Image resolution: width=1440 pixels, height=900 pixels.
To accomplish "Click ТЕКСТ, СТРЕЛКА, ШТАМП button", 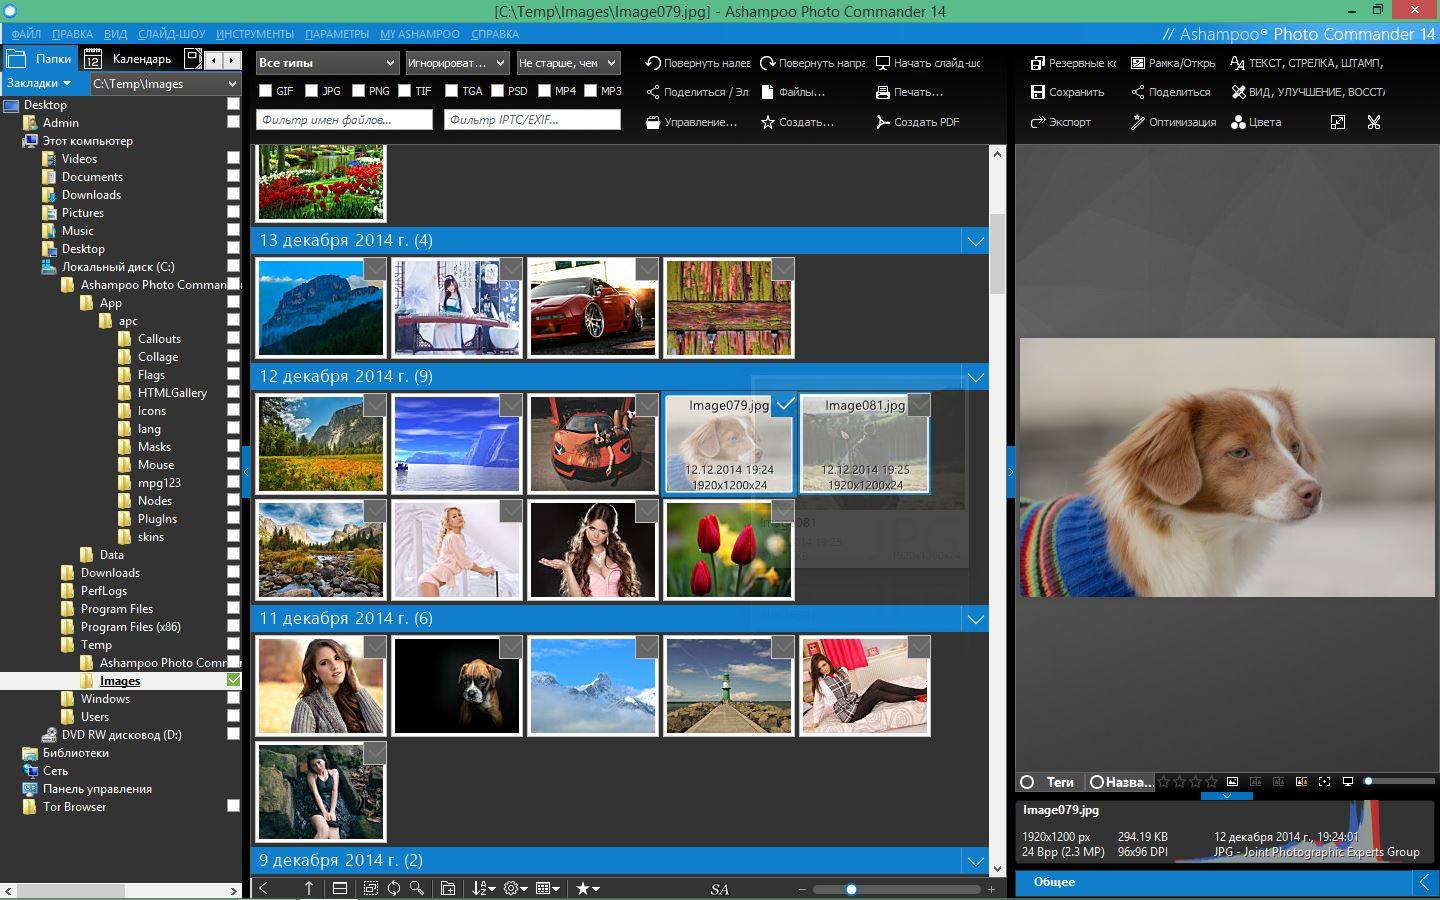I will click(x=1306, y=63).
